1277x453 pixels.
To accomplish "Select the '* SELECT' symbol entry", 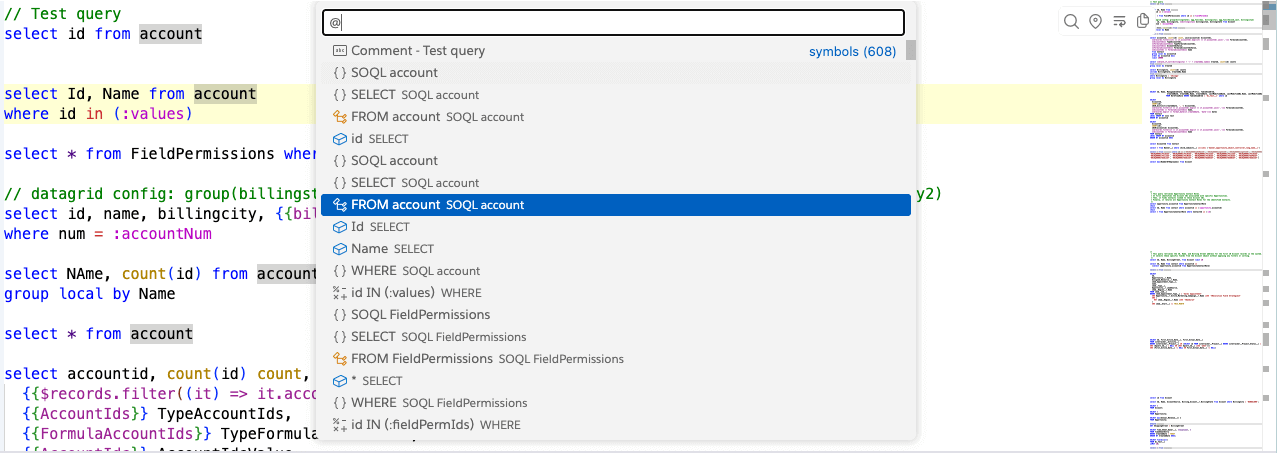I will (x=376, y=381).
